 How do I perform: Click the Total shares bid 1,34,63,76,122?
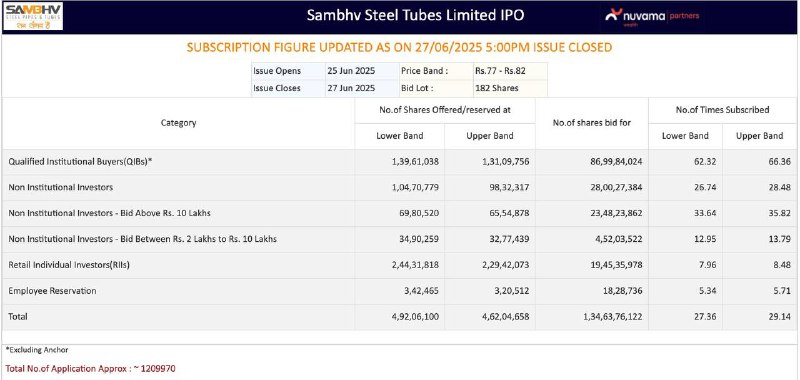click(x=604, y=317)
